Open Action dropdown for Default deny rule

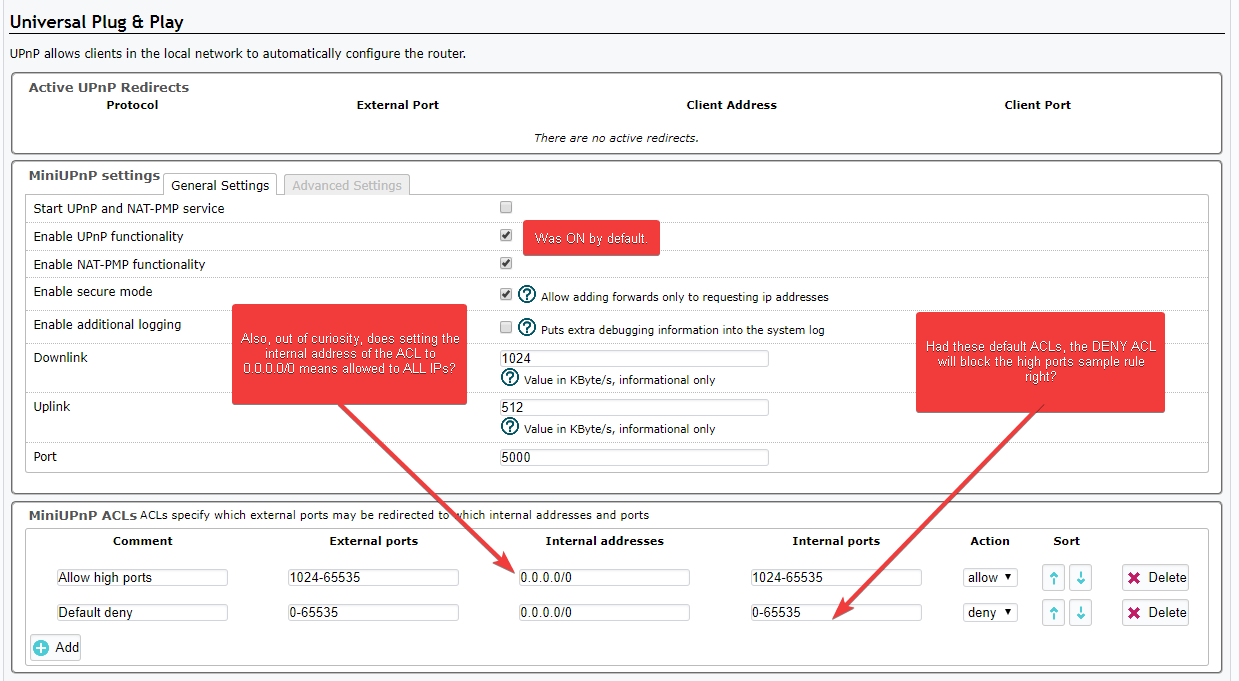point(990,612)
